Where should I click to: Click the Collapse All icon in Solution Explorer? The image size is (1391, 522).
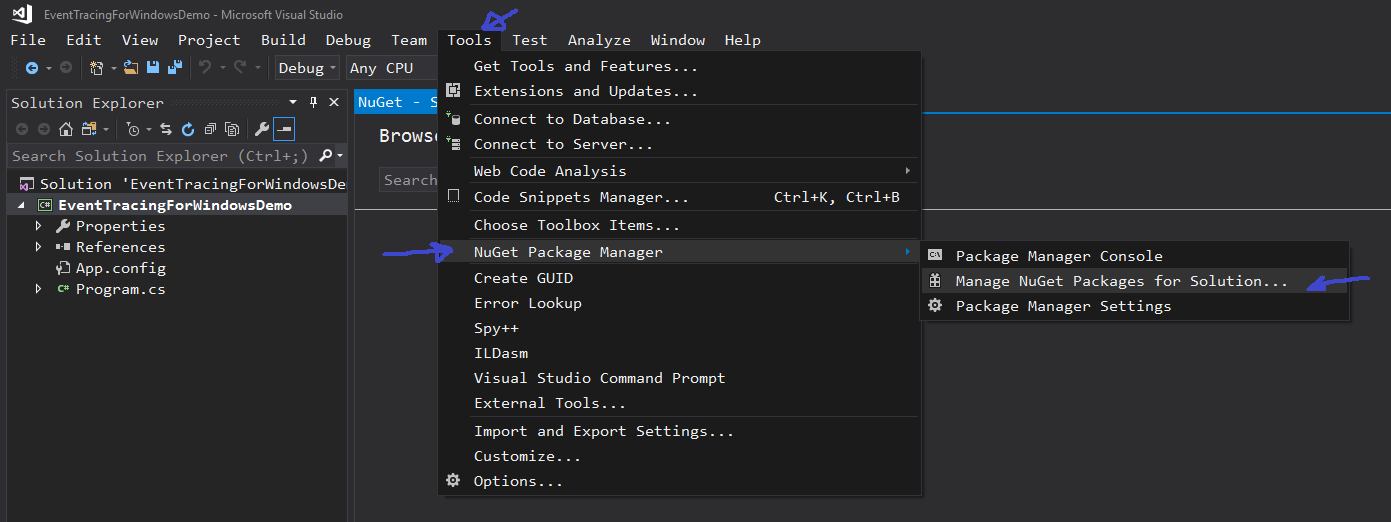point(210,129)
